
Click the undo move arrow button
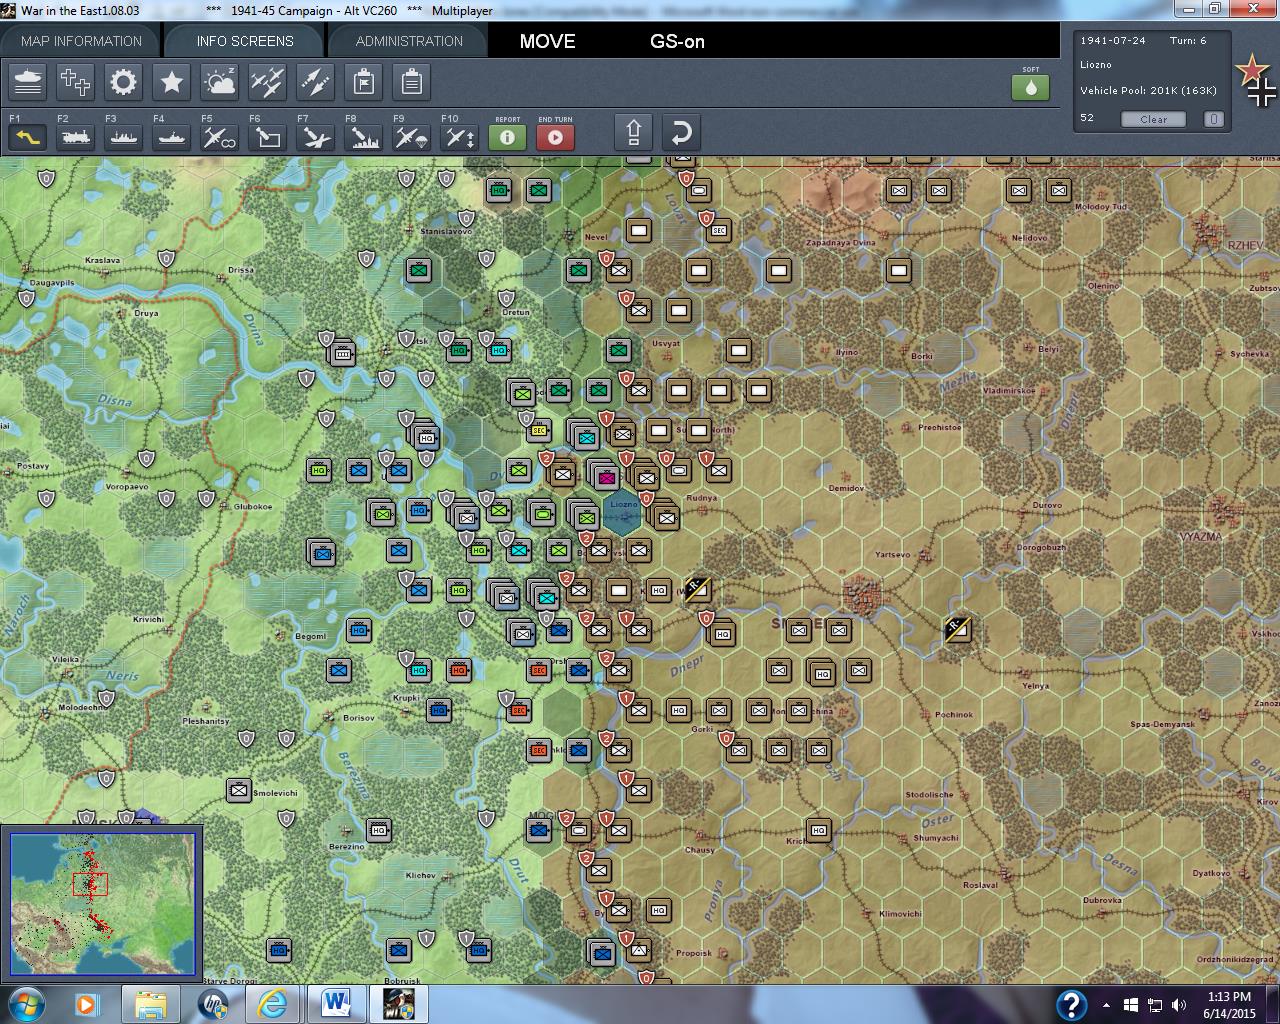click(x=681, y=133)
